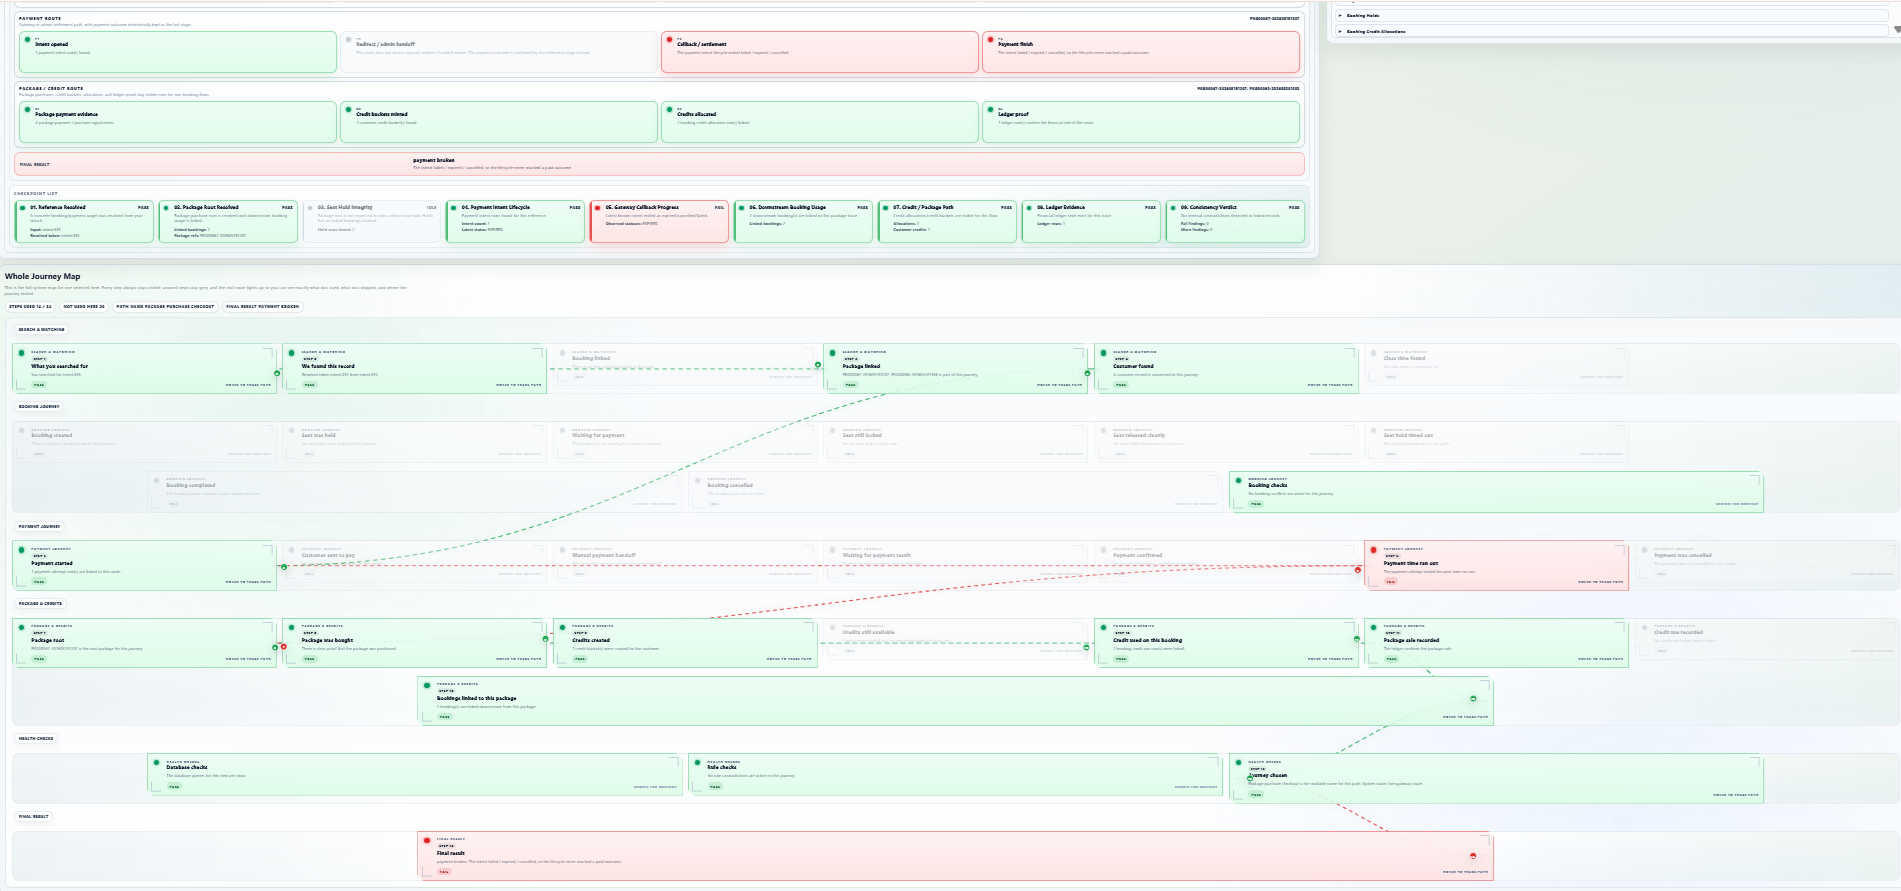
Task: Click the green dot on Package payment evidence
Action: tap(27, 110)
